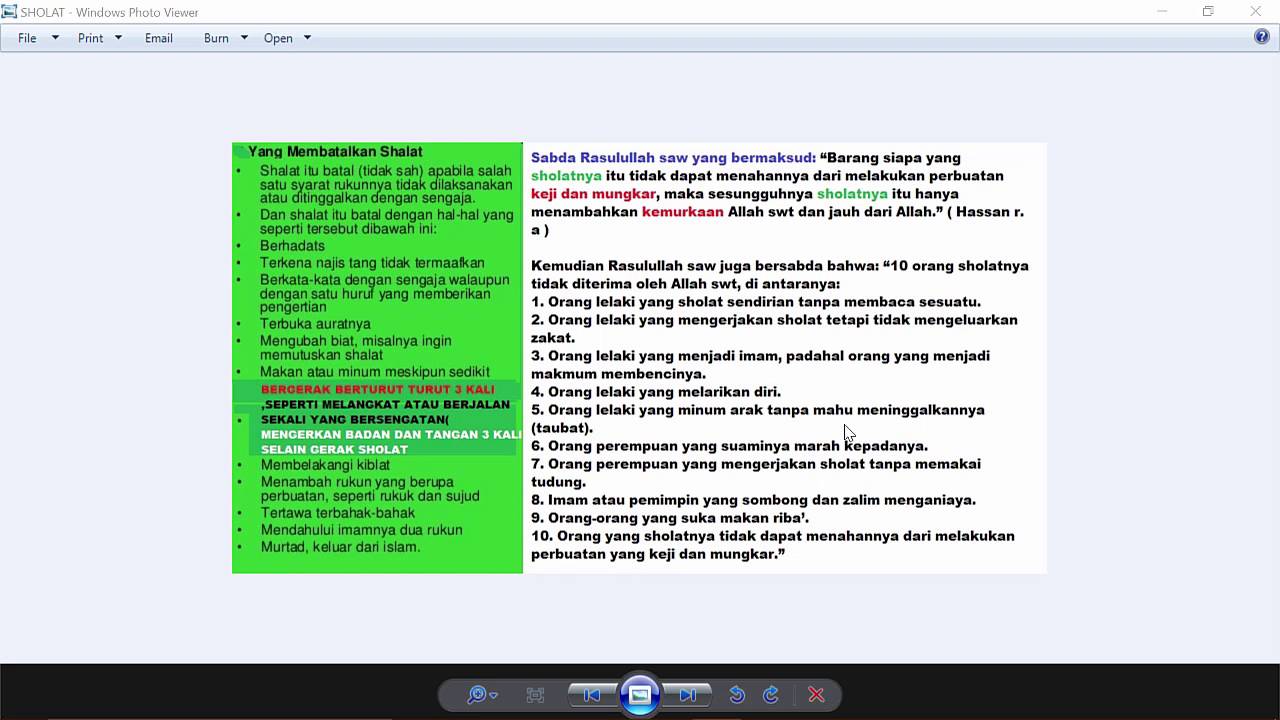This screenshot has height=720, width=1280.
Task: Click the line 'Berhadats'
Action: pyautogui.click(x=292, y=246)
